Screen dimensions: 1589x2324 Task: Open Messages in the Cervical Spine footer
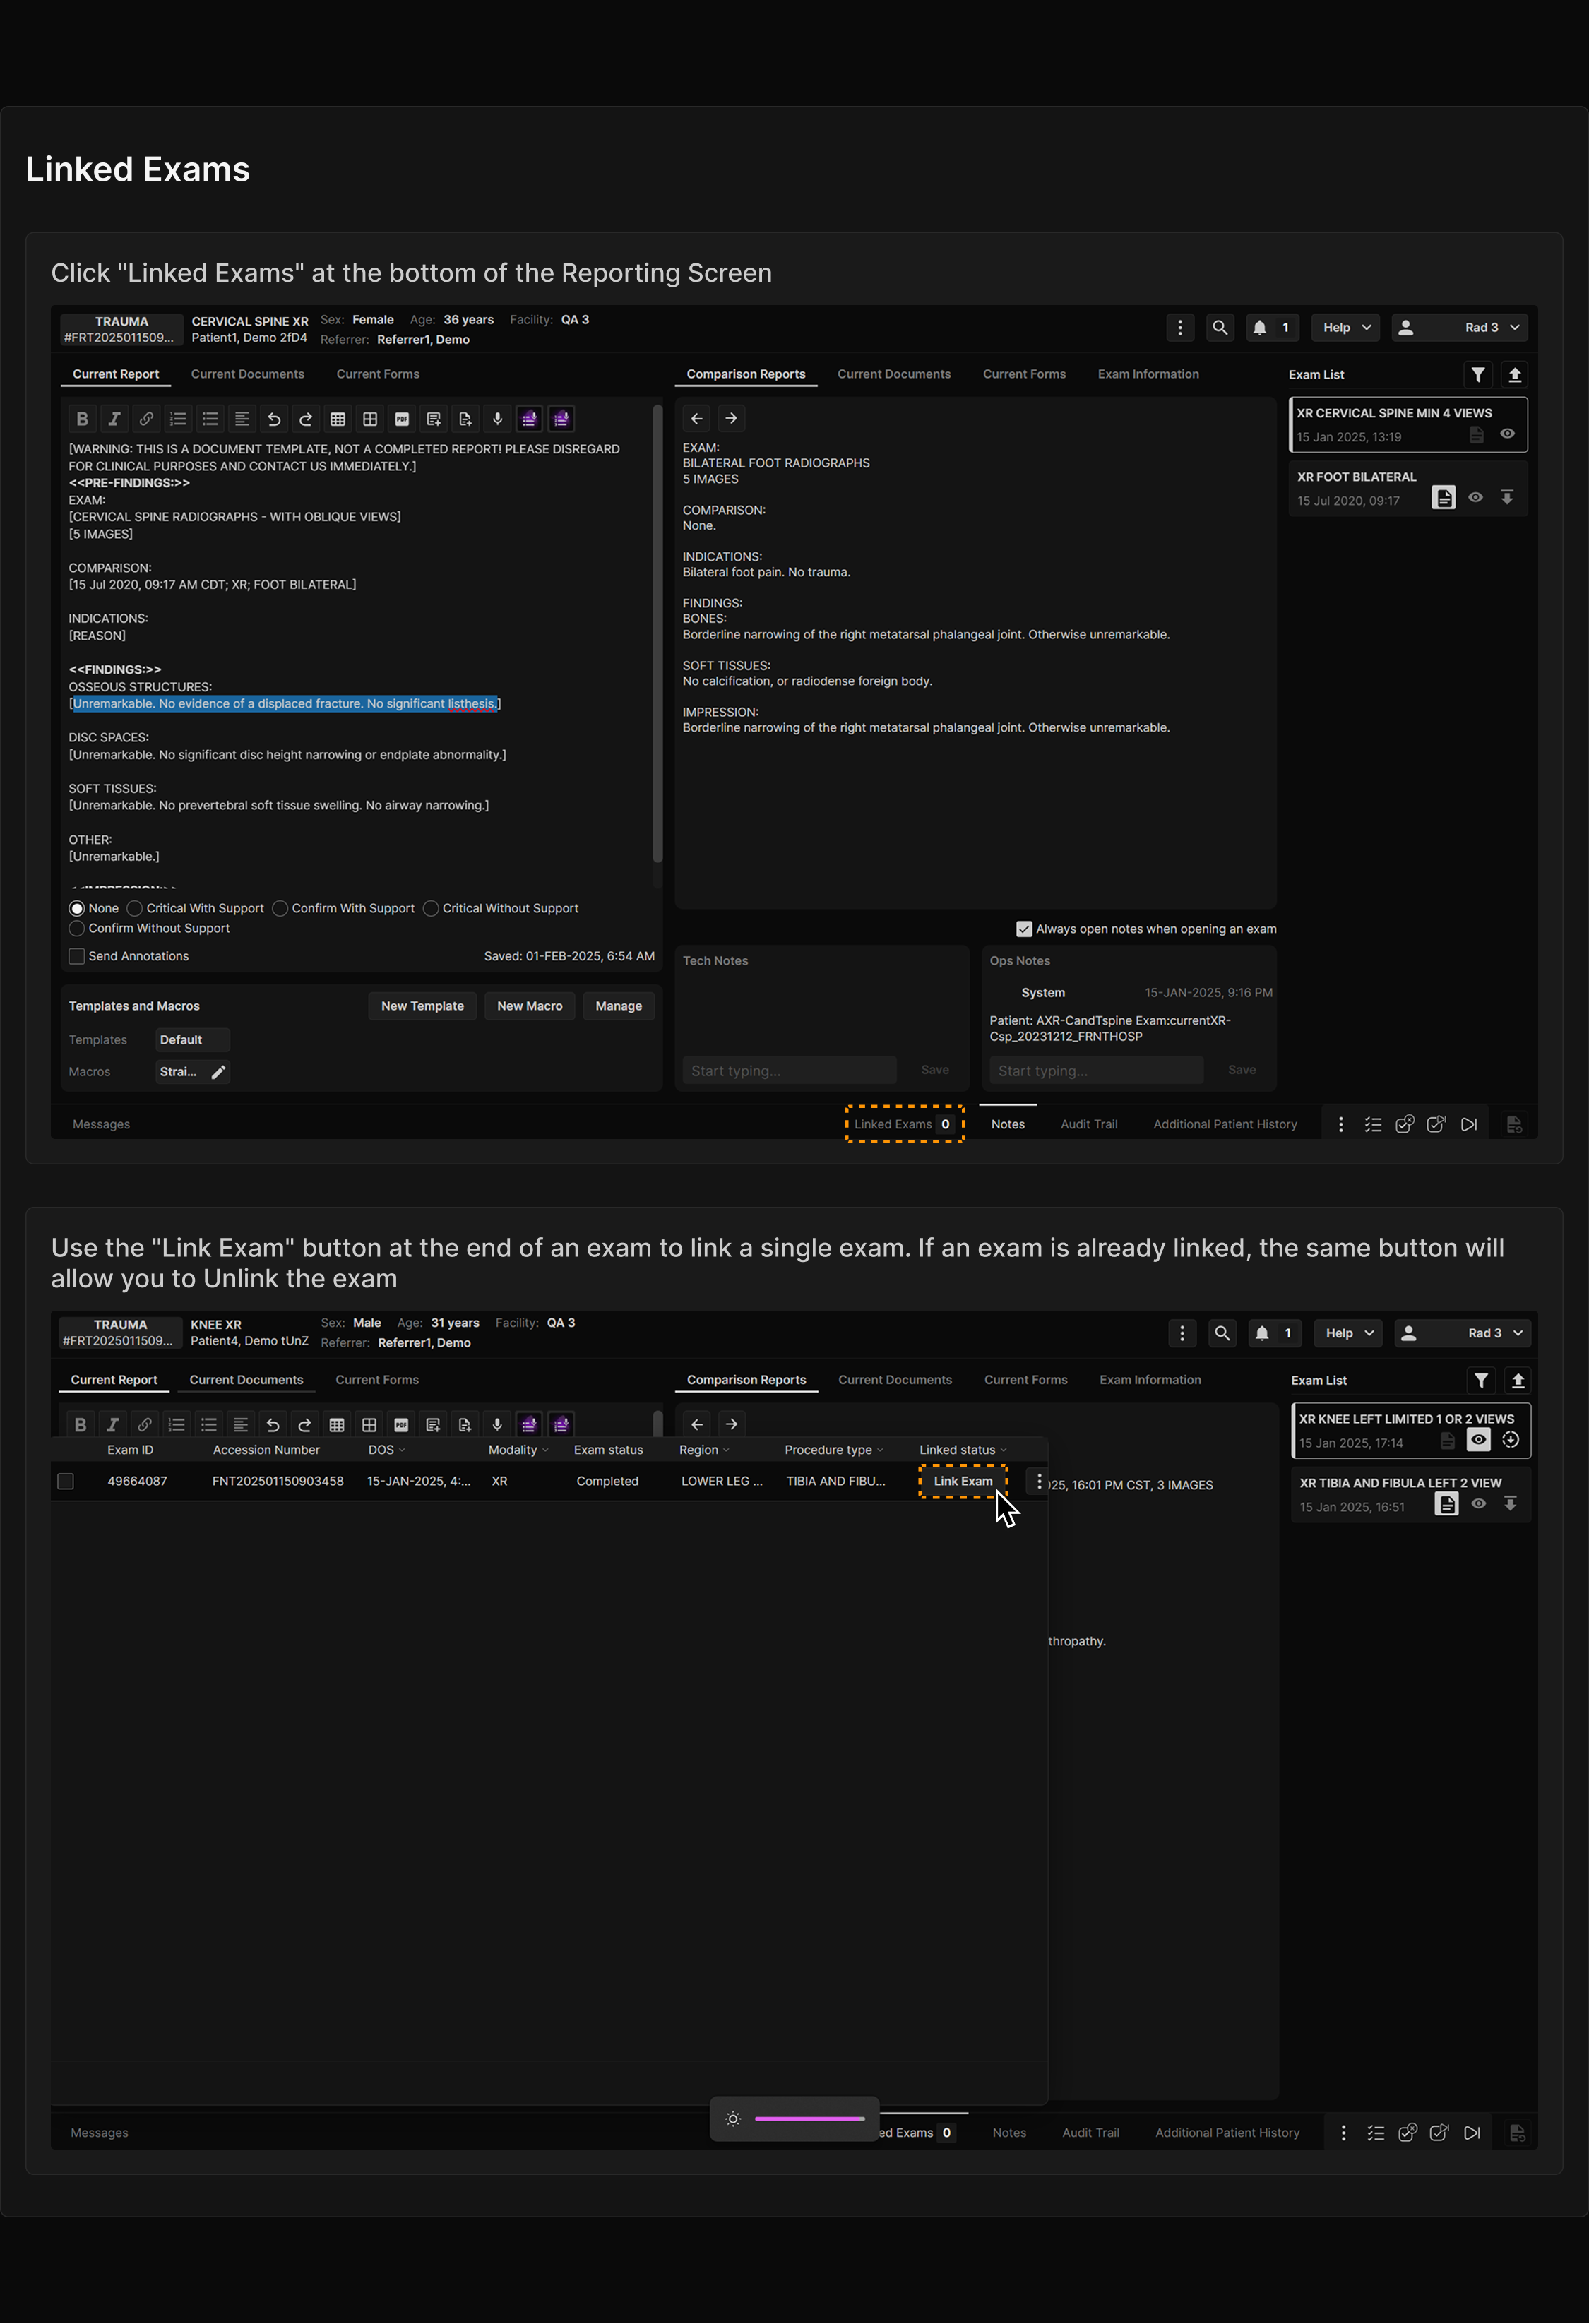[101, 1125]
